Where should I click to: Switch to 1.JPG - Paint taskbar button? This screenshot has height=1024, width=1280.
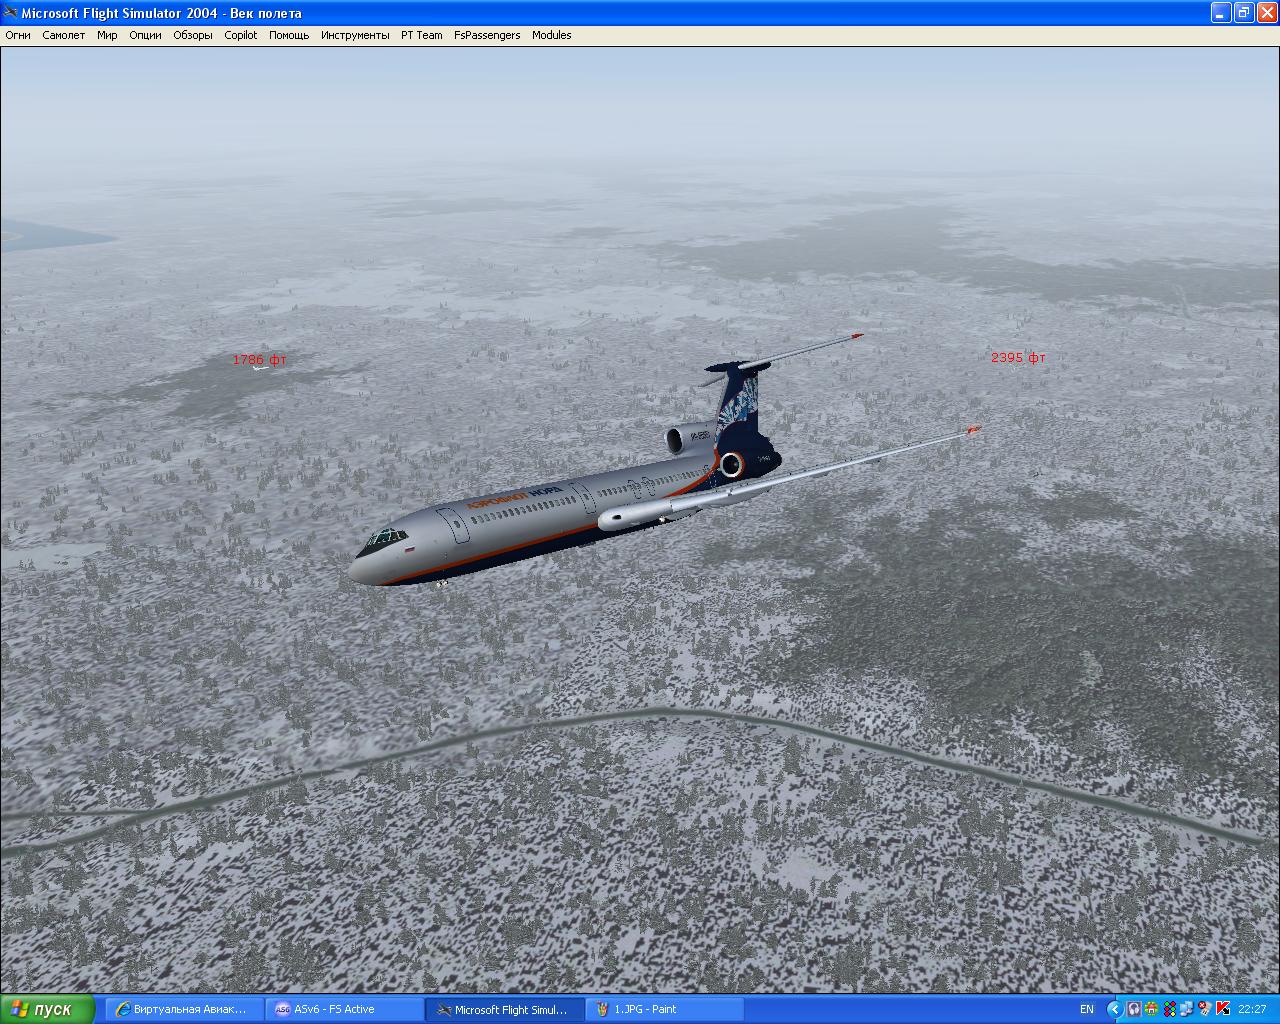point(664,1009)
